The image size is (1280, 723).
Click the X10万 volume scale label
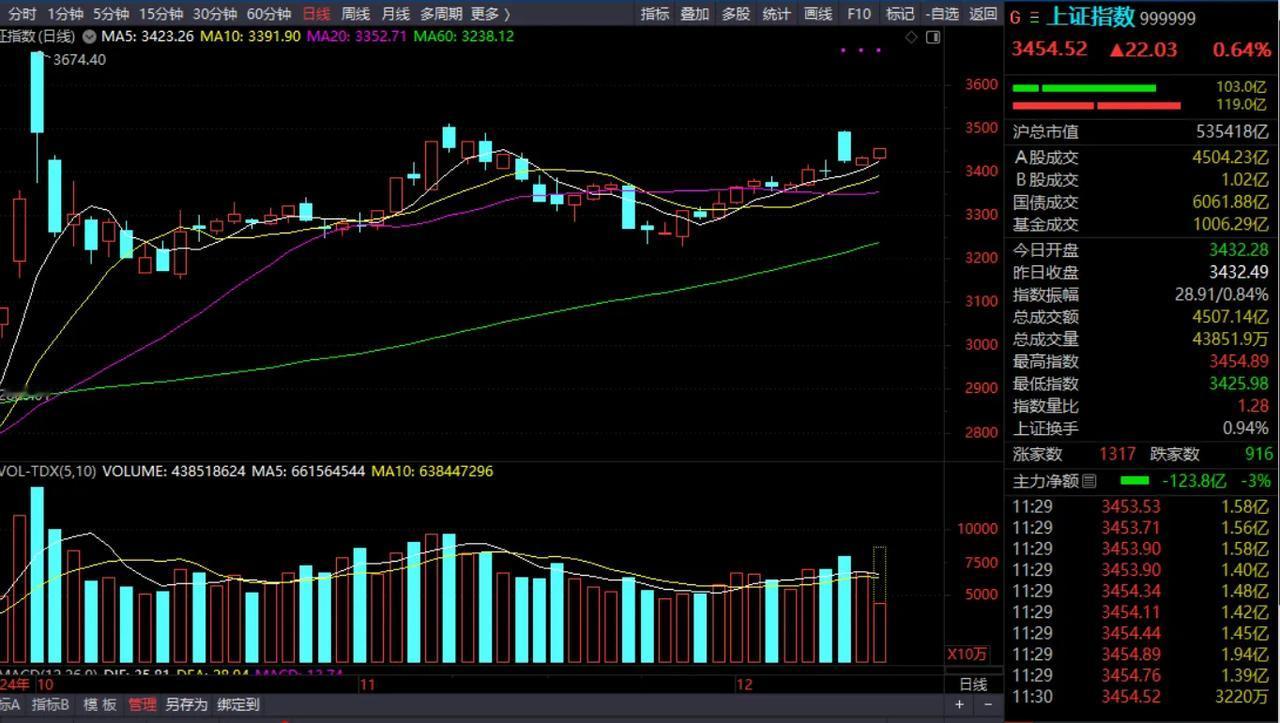(x=968, y=654)
